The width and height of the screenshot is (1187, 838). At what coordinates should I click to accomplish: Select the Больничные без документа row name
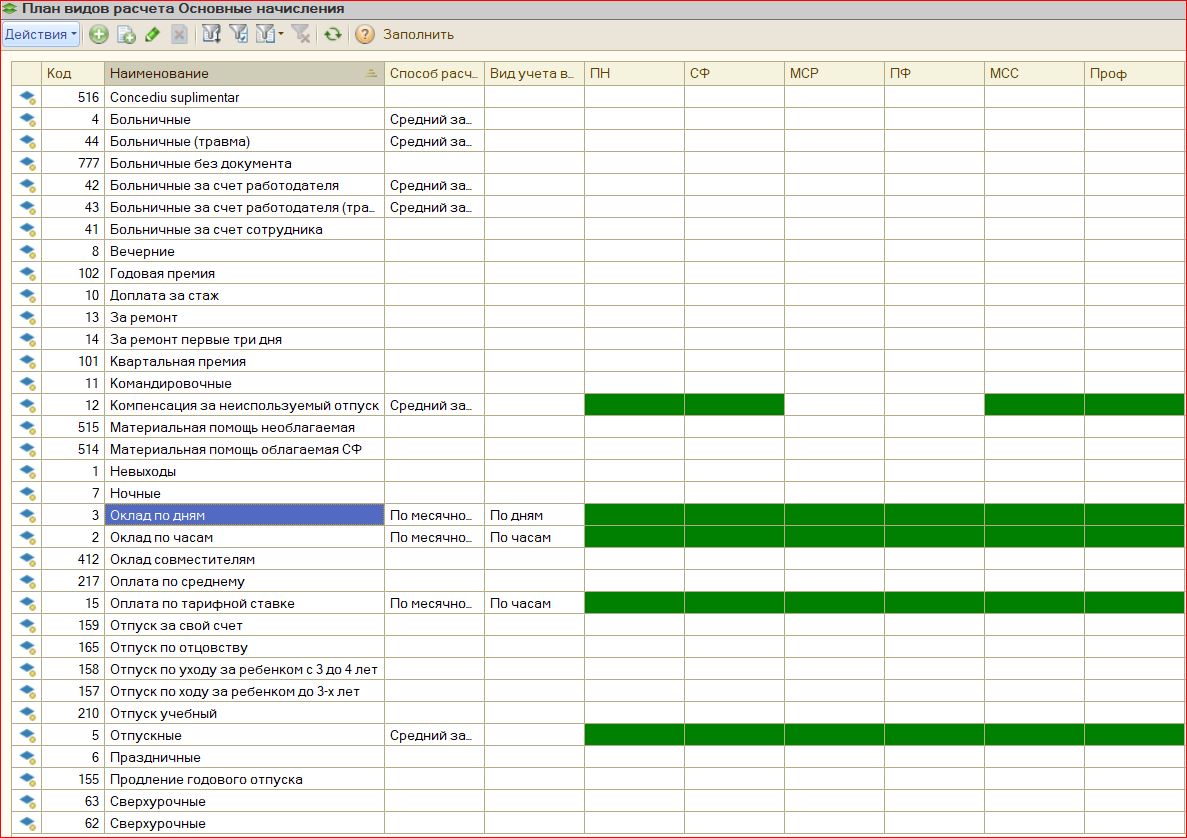[x=245, y=163]
